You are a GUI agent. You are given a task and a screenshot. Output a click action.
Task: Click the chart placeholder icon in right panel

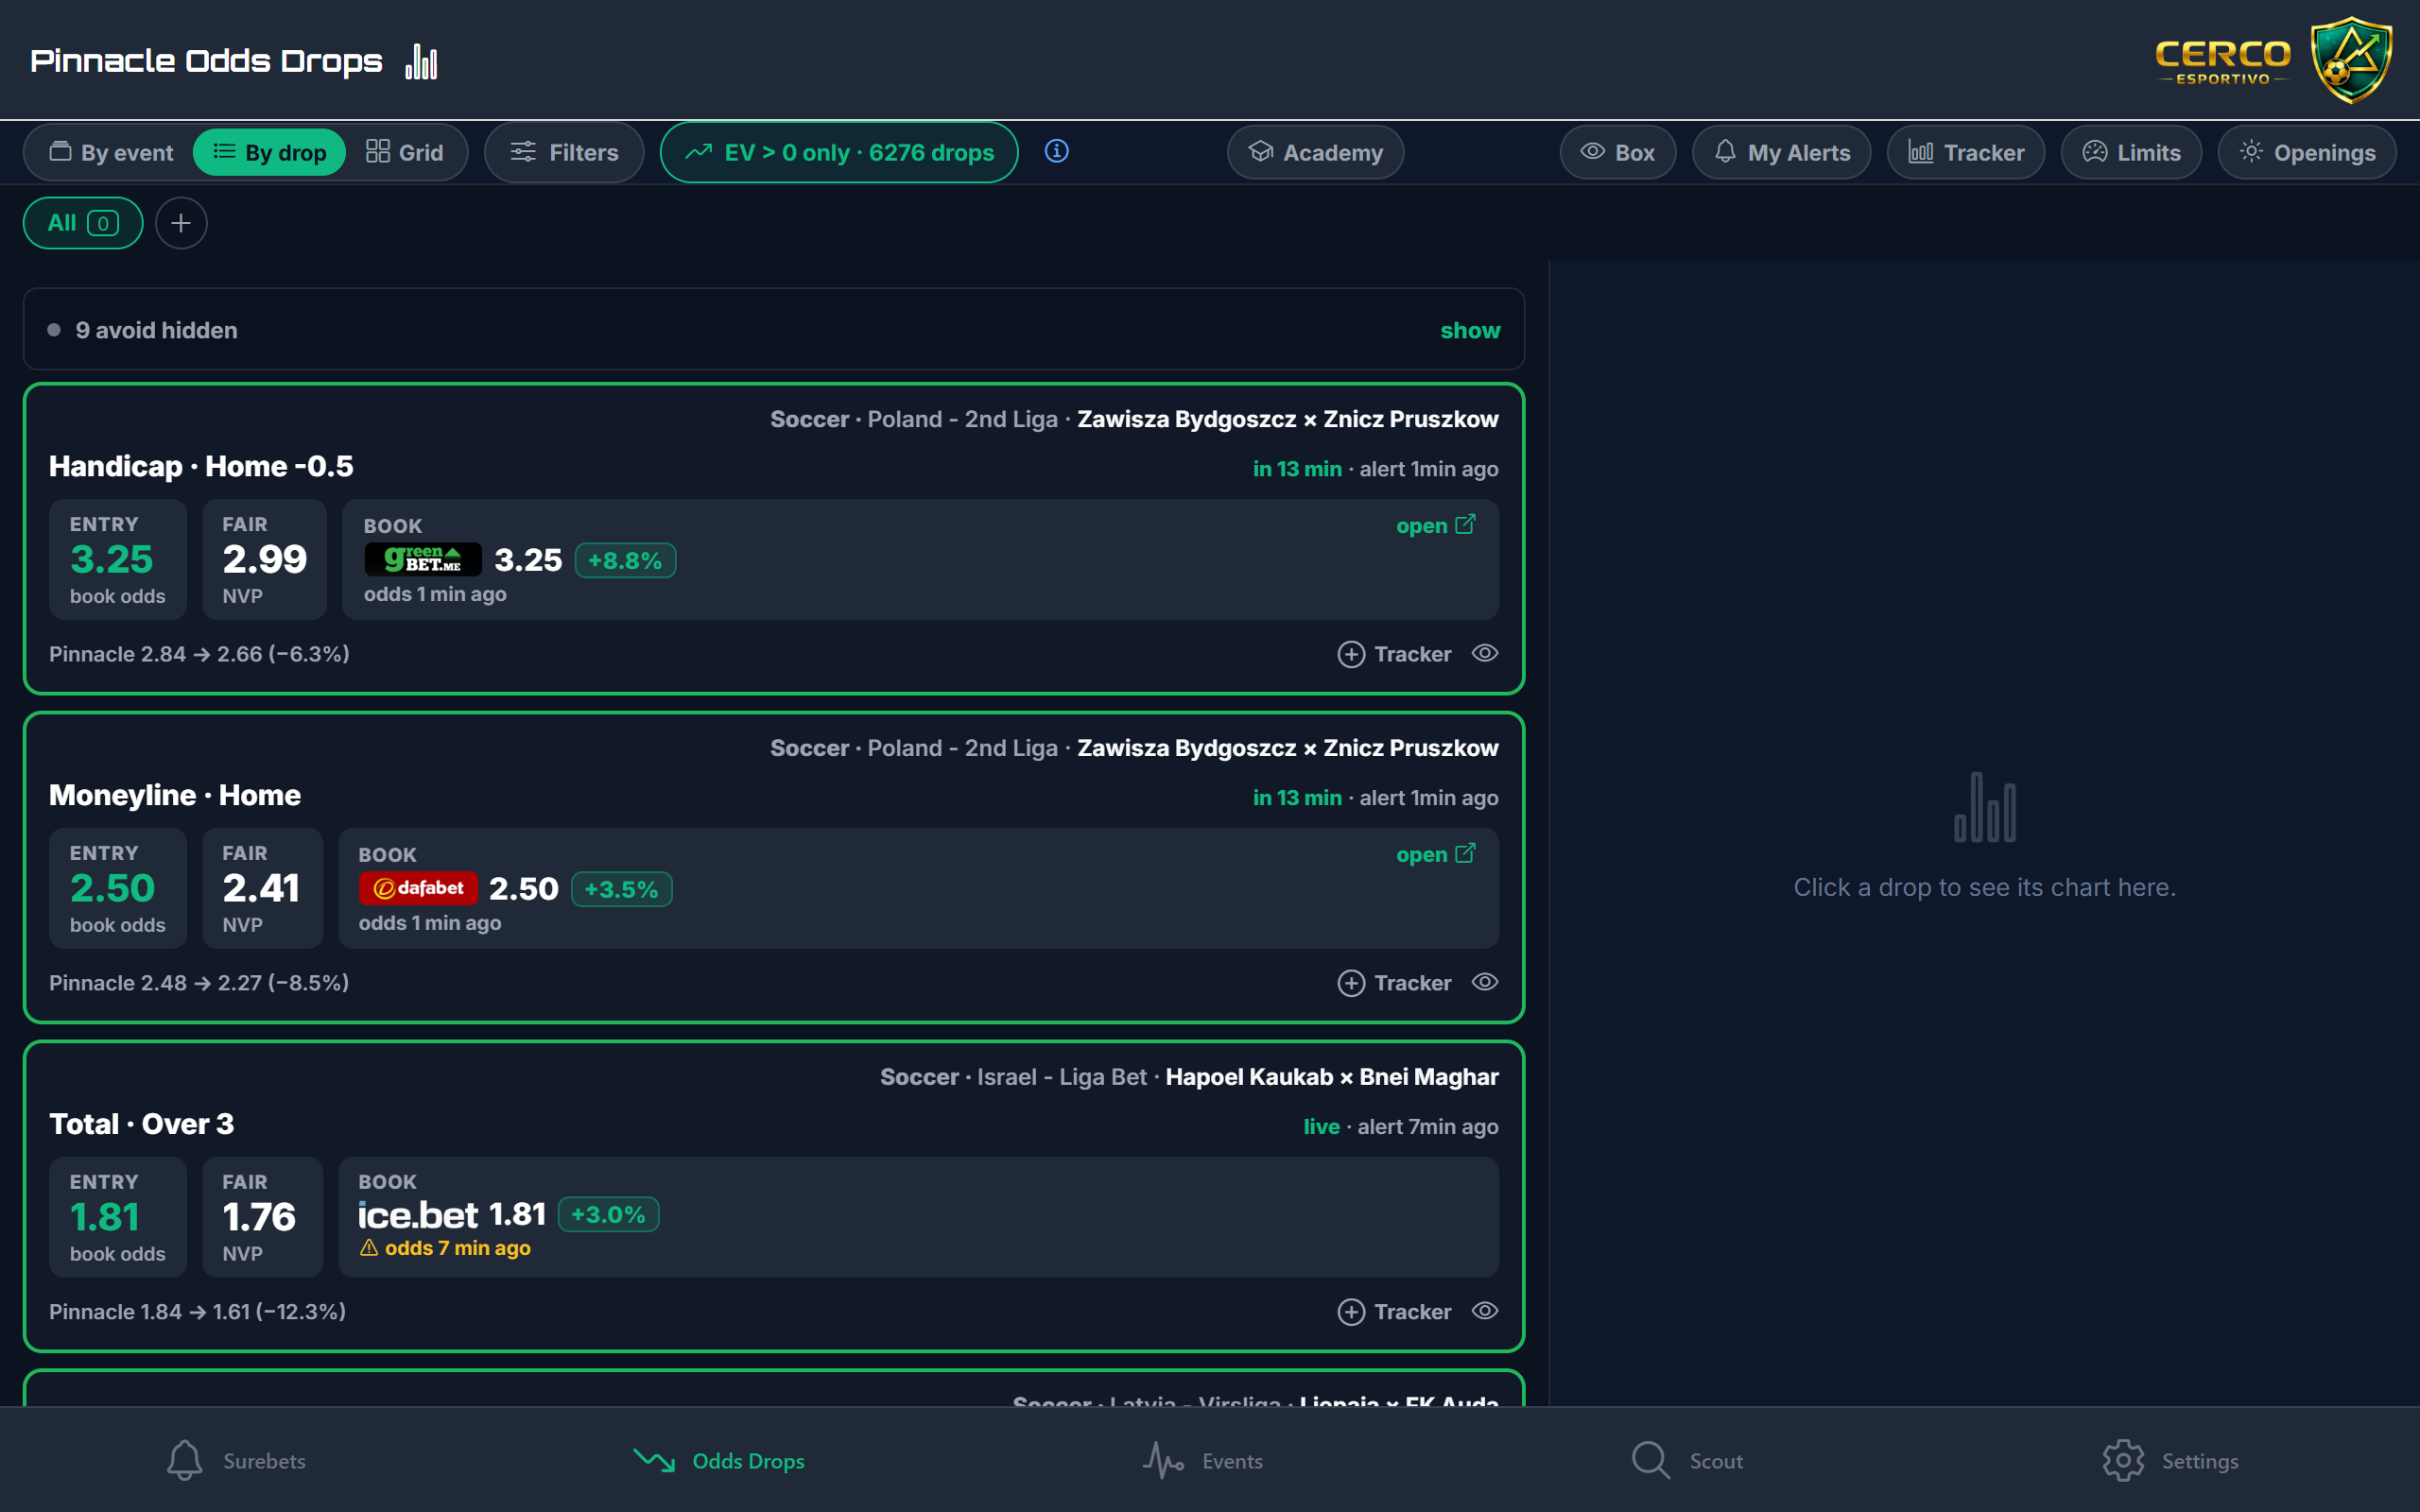(x=1984, y=807)
